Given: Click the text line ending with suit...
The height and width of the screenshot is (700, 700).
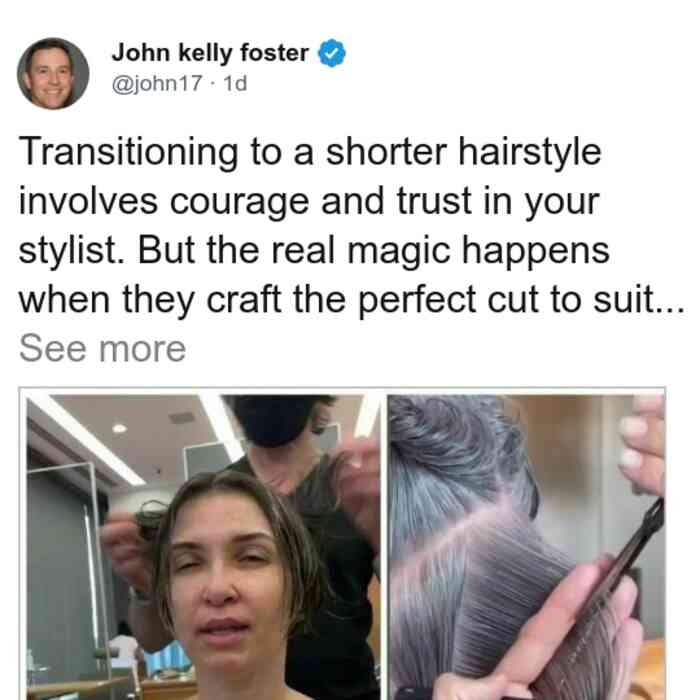Looking at the screenshot, I should 351,300.
